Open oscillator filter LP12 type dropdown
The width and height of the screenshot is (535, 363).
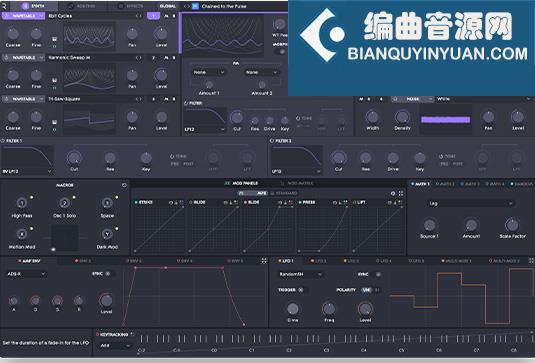point(205,129)
